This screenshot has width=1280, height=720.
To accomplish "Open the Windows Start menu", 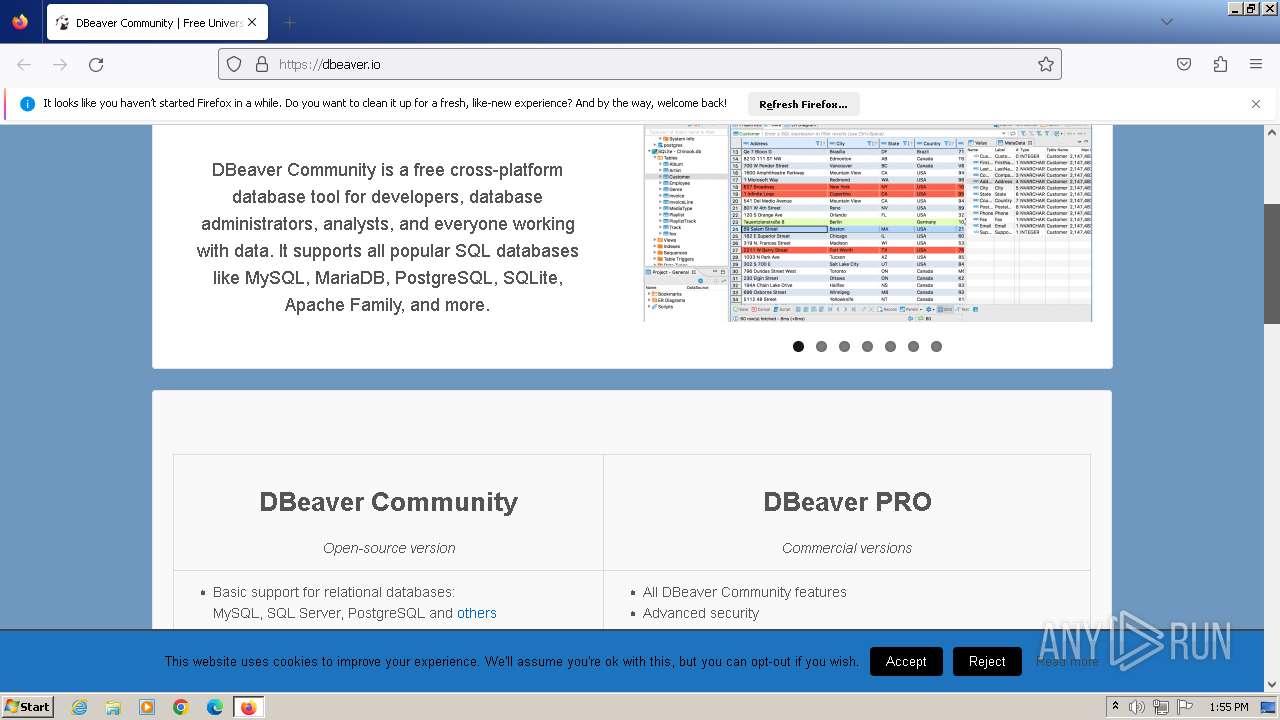I will pos(28,707).
